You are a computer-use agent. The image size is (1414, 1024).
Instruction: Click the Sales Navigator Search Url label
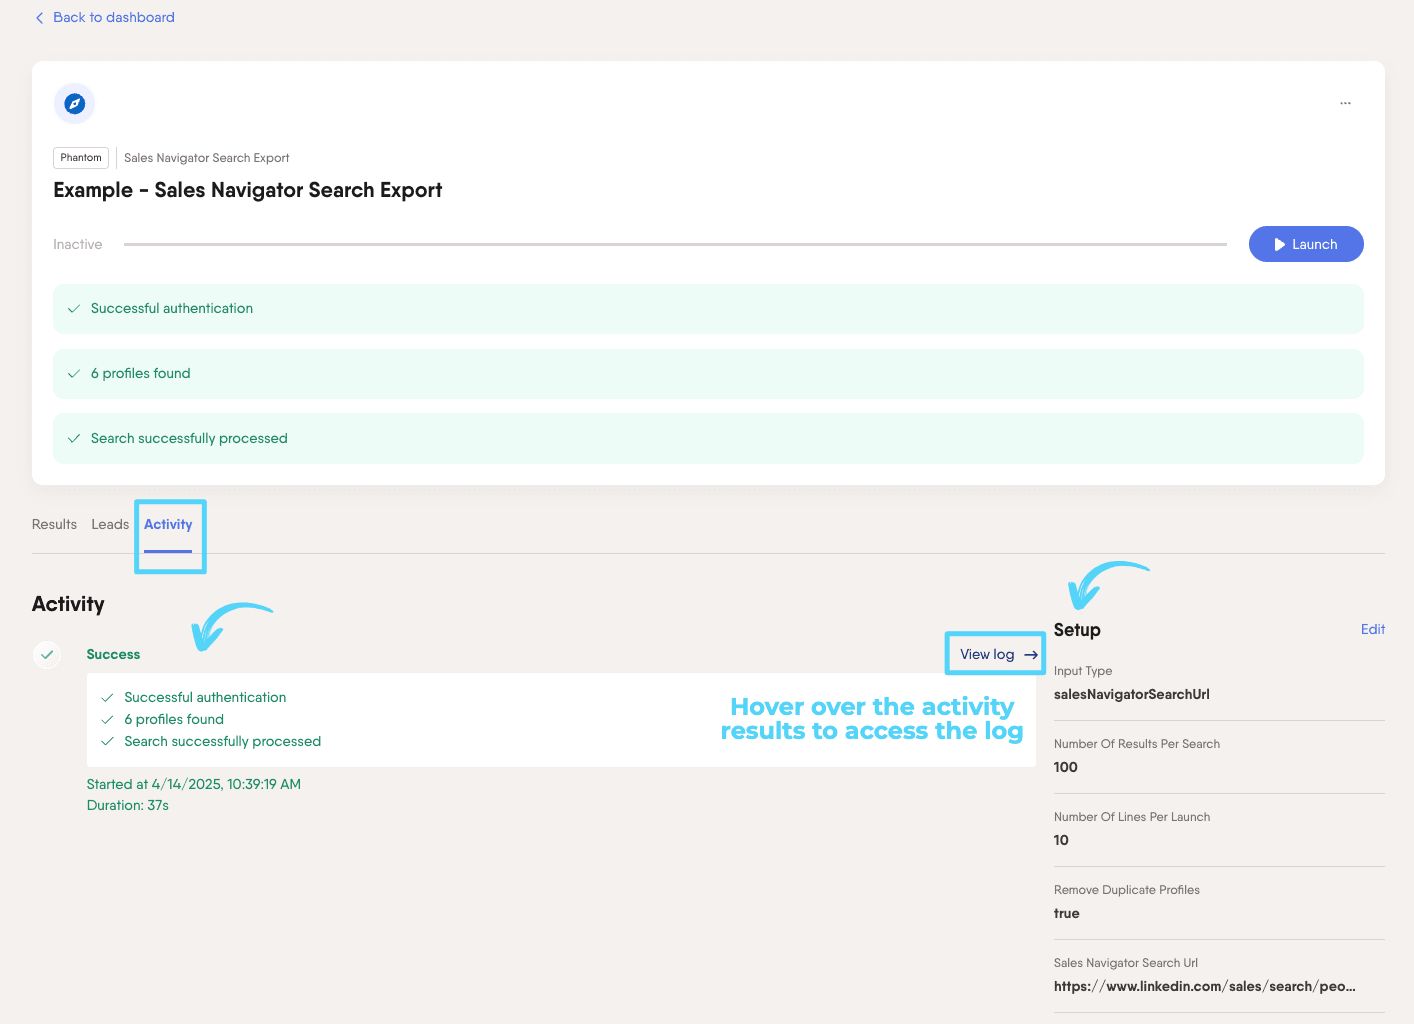[x=1125, y=963]
